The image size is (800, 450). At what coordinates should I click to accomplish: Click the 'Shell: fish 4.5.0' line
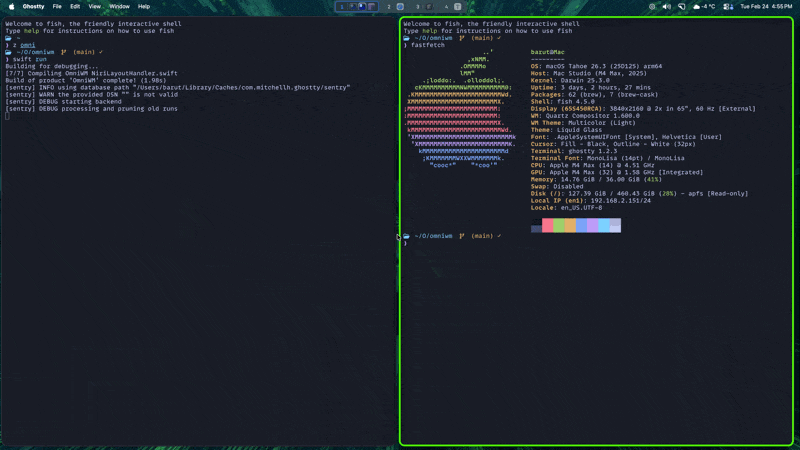pos(563,102)
